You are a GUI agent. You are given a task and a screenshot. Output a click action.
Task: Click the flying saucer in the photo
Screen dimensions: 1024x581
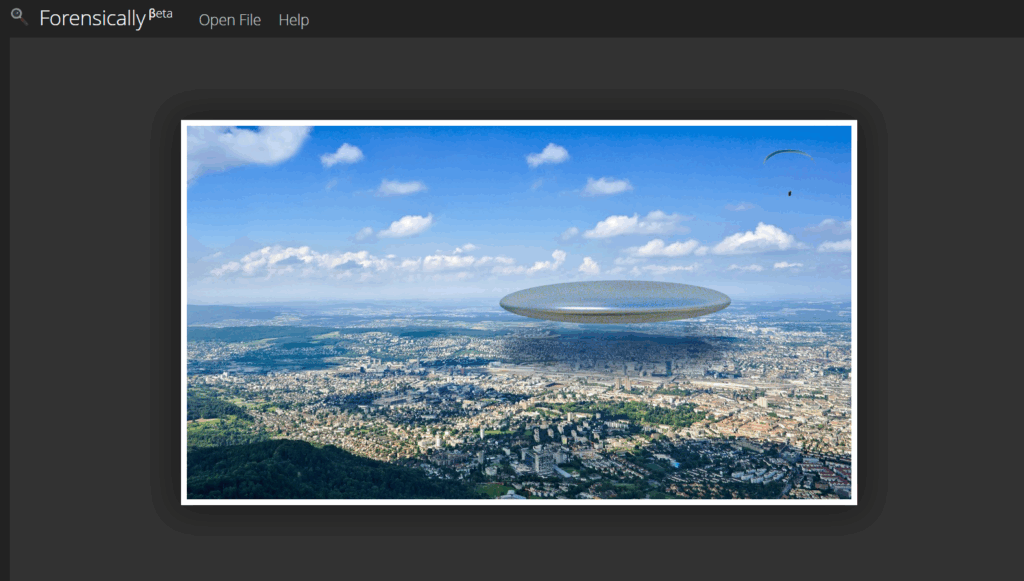(614, 301)
